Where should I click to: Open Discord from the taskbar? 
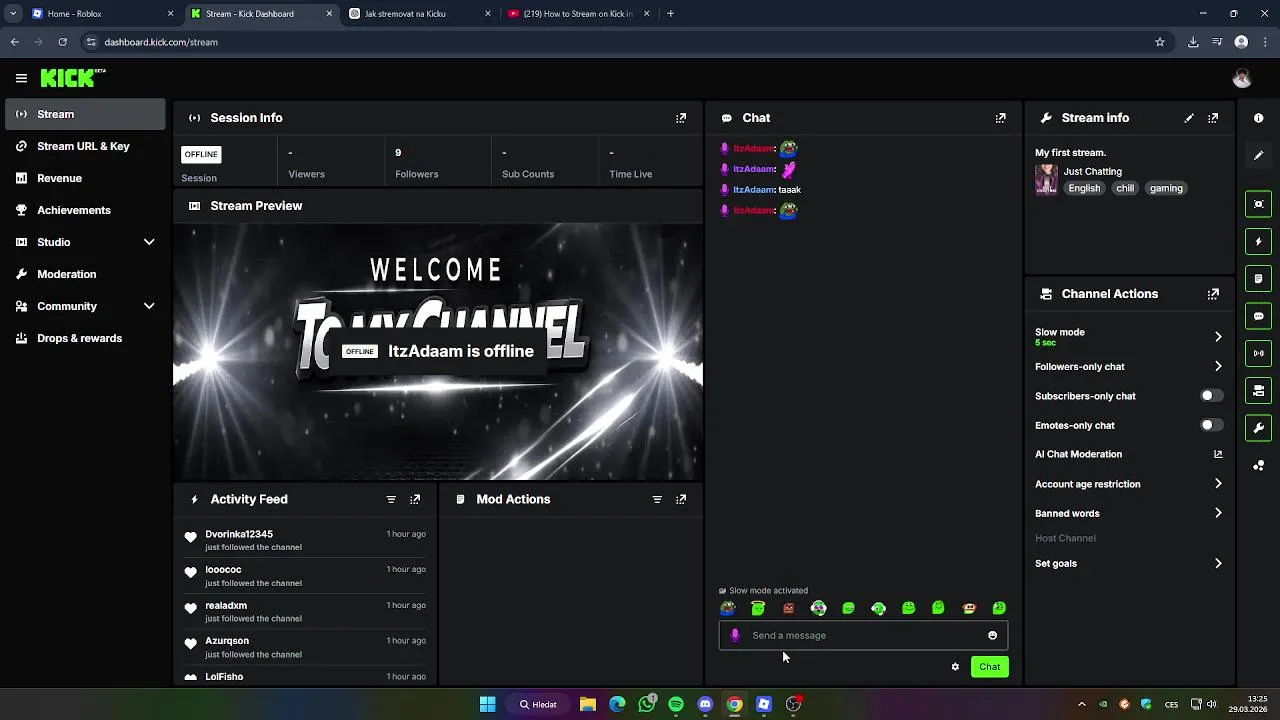[x=705, y=704]
